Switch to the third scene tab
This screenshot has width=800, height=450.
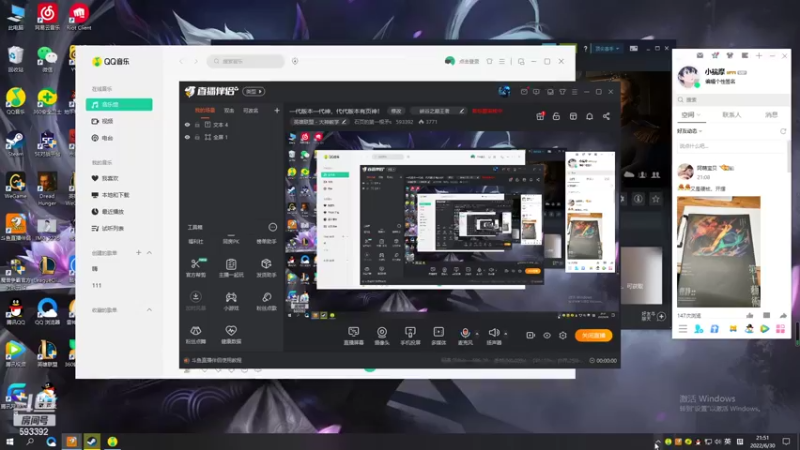[251, 110]
